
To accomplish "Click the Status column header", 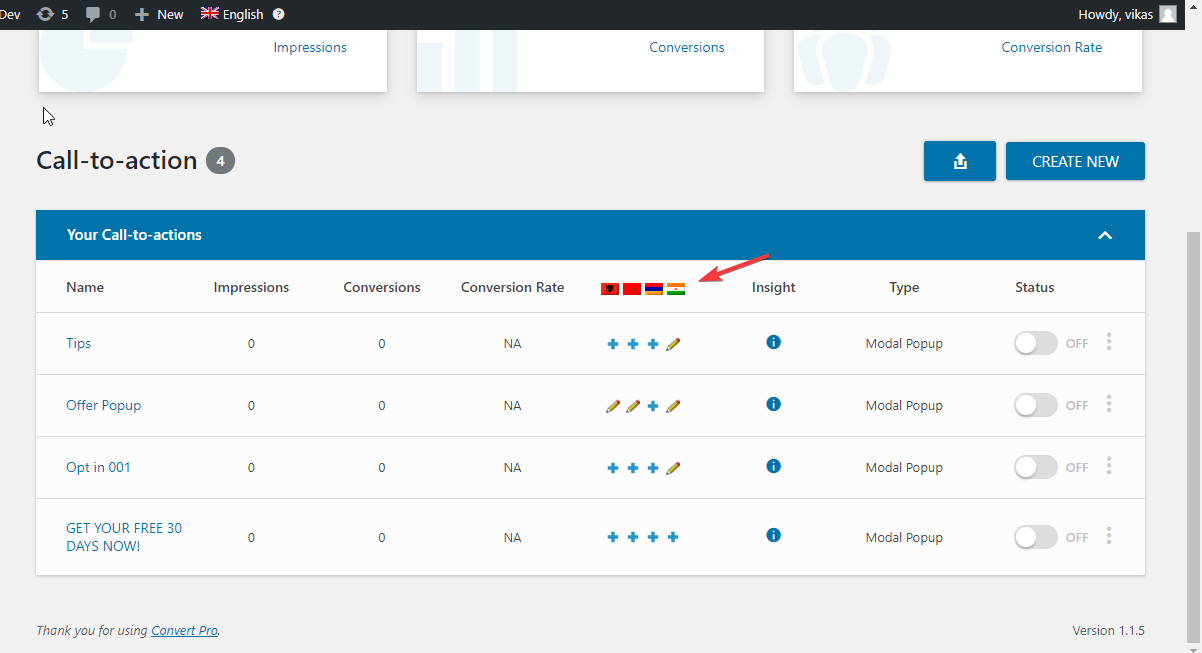I will [1035, 287].
